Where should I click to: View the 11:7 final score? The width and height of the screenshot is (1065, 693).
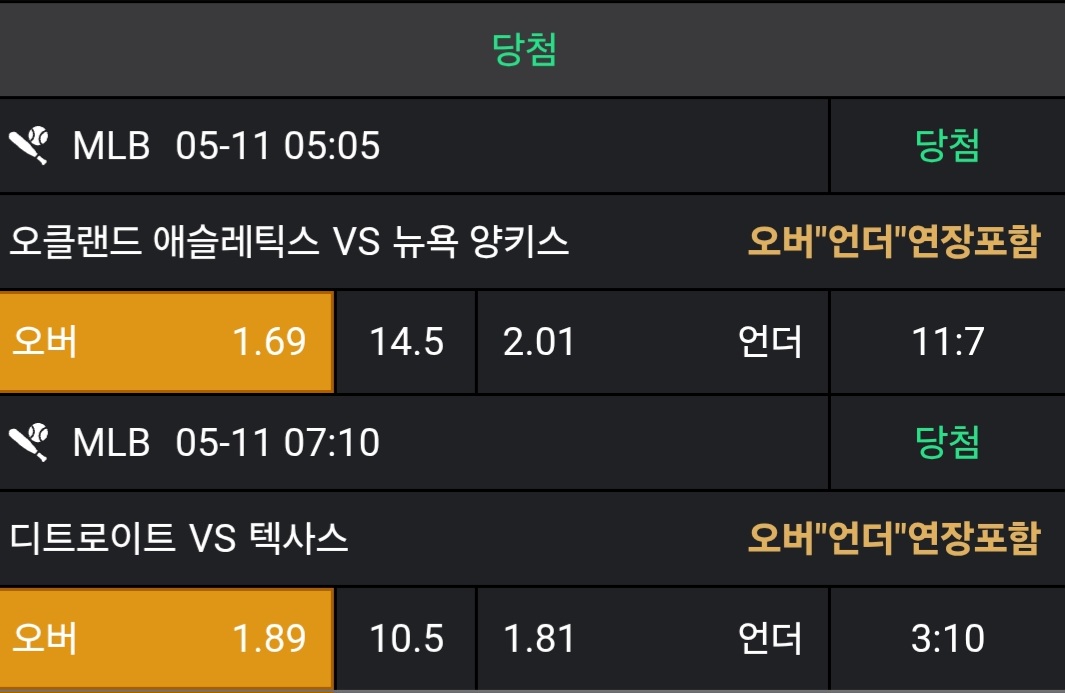click(947, 342)
